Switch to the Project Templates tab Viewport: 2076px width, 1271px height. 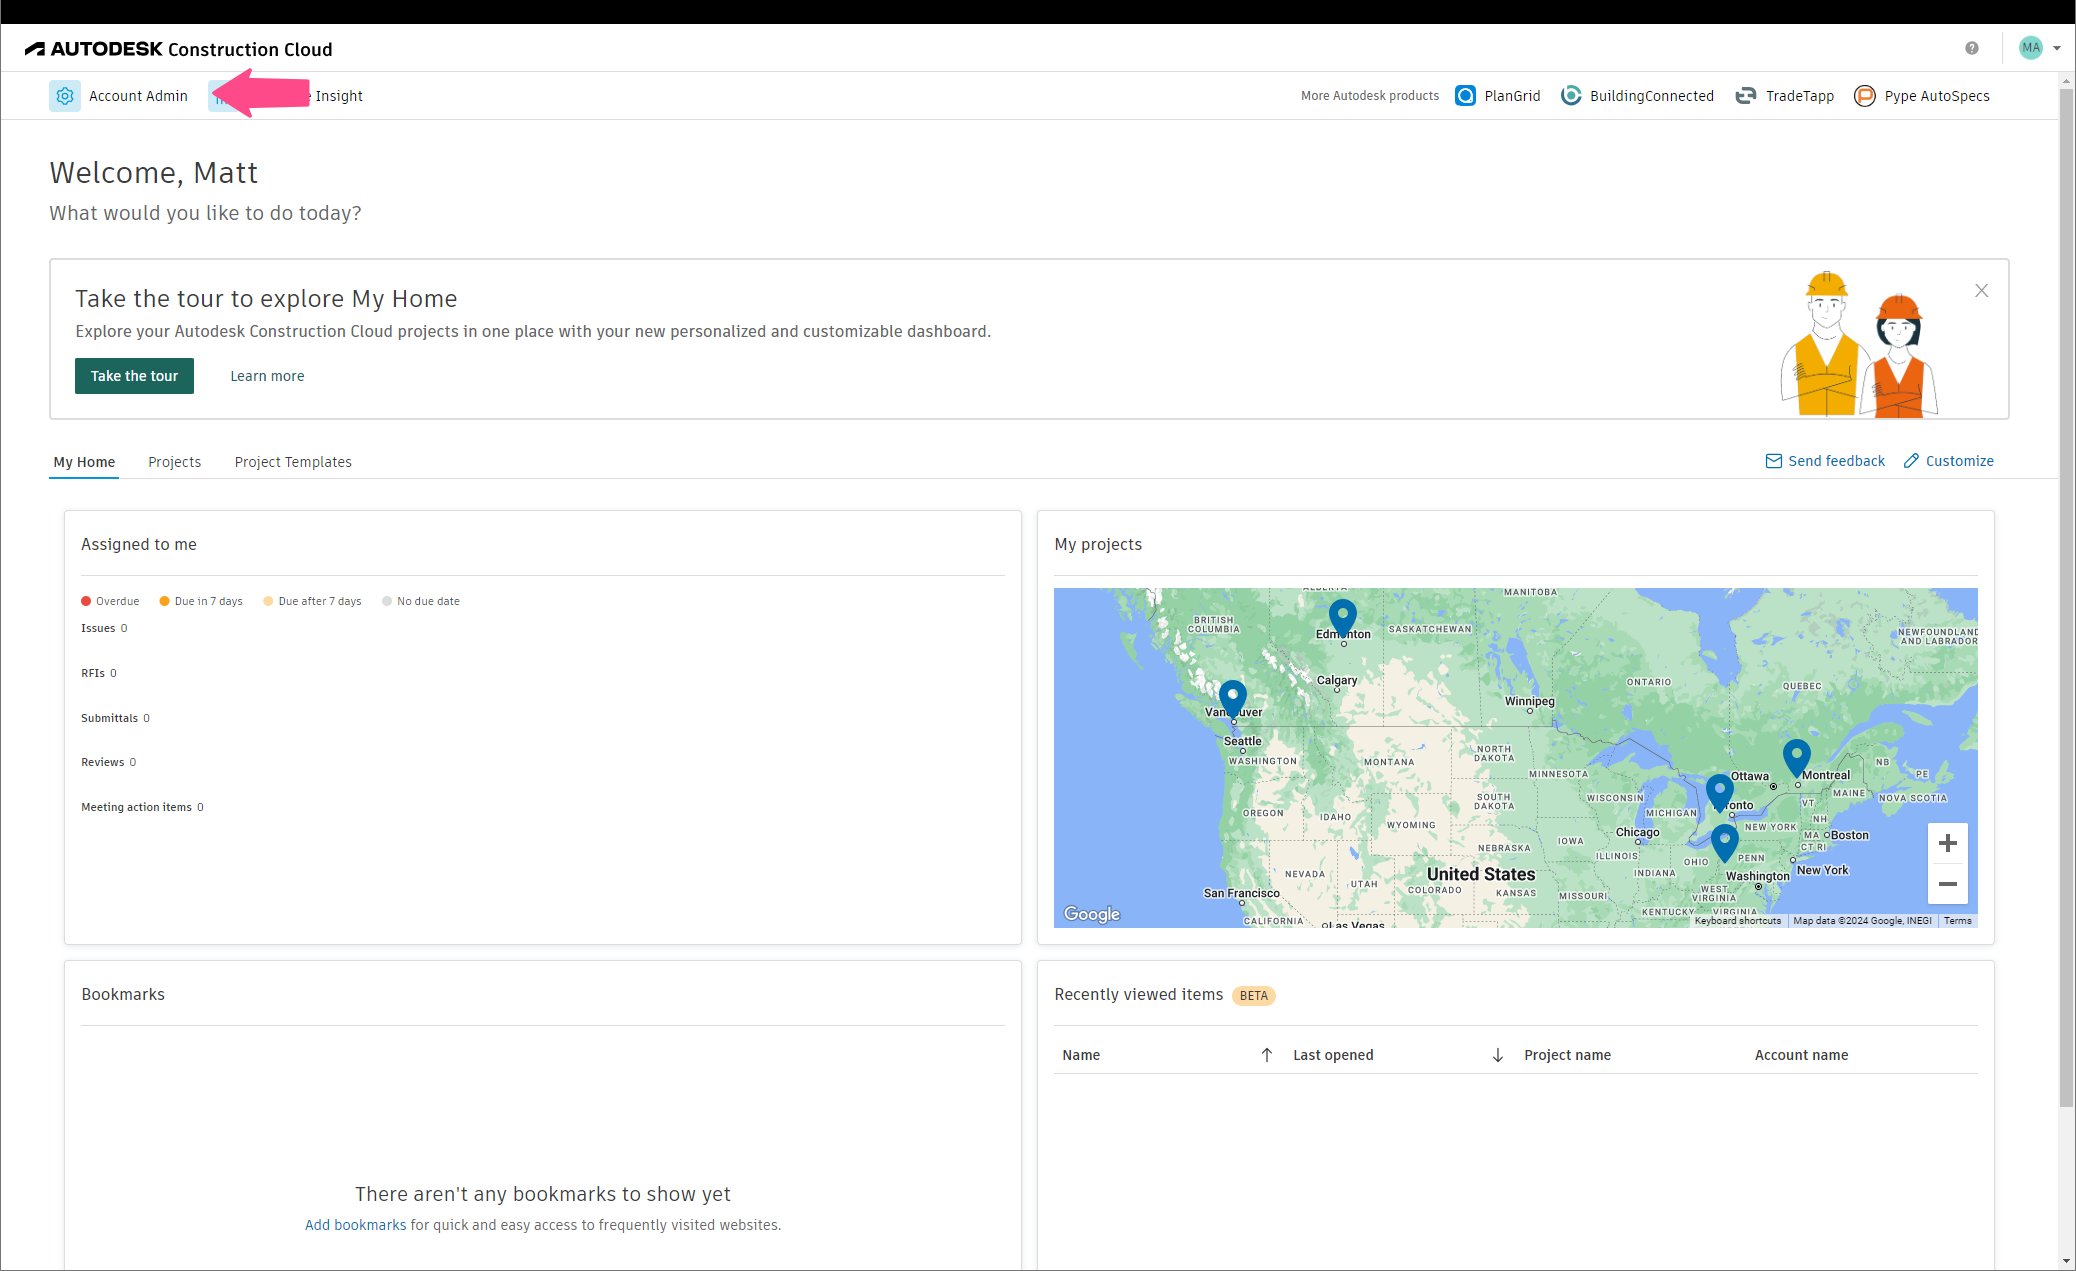293,462
